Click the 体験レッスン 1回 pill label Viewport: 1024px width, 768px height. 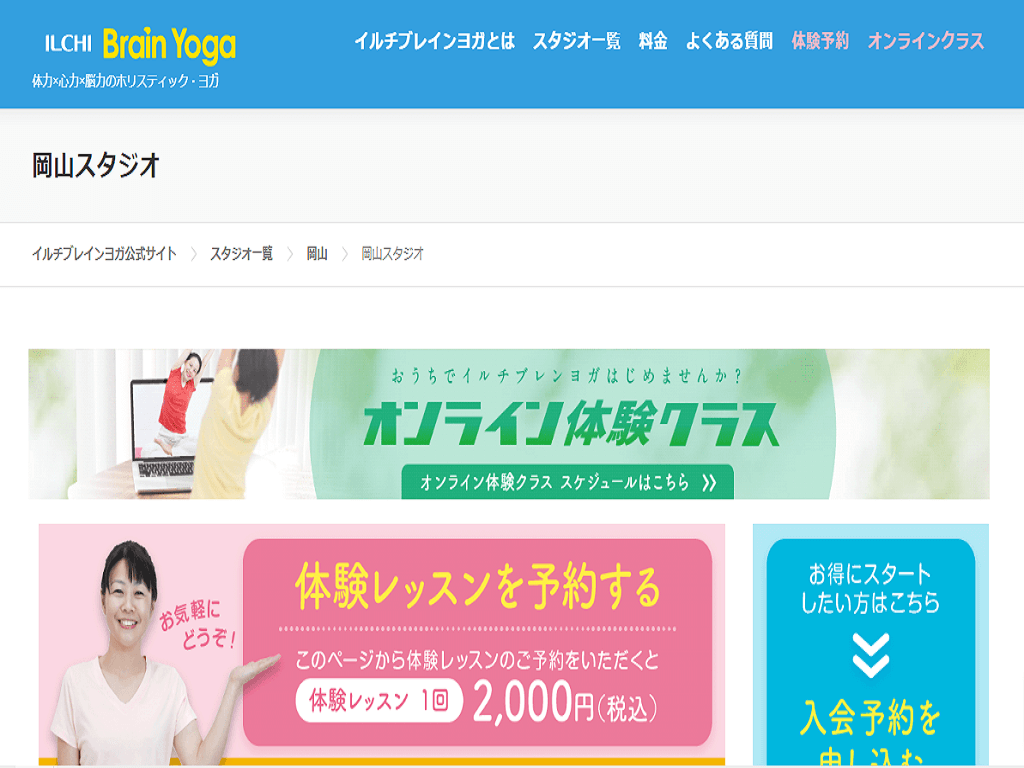tap(379, 701)
